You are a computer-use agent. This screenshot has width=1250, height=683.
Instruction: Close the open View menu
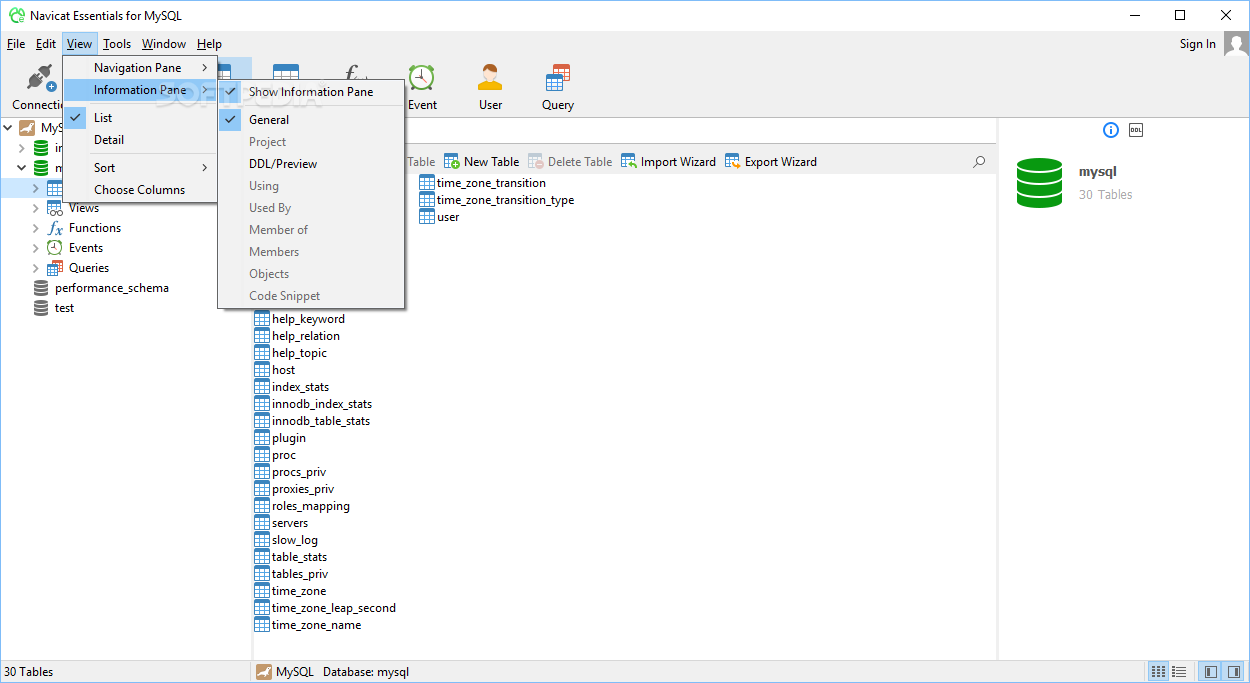pos(79,44)
